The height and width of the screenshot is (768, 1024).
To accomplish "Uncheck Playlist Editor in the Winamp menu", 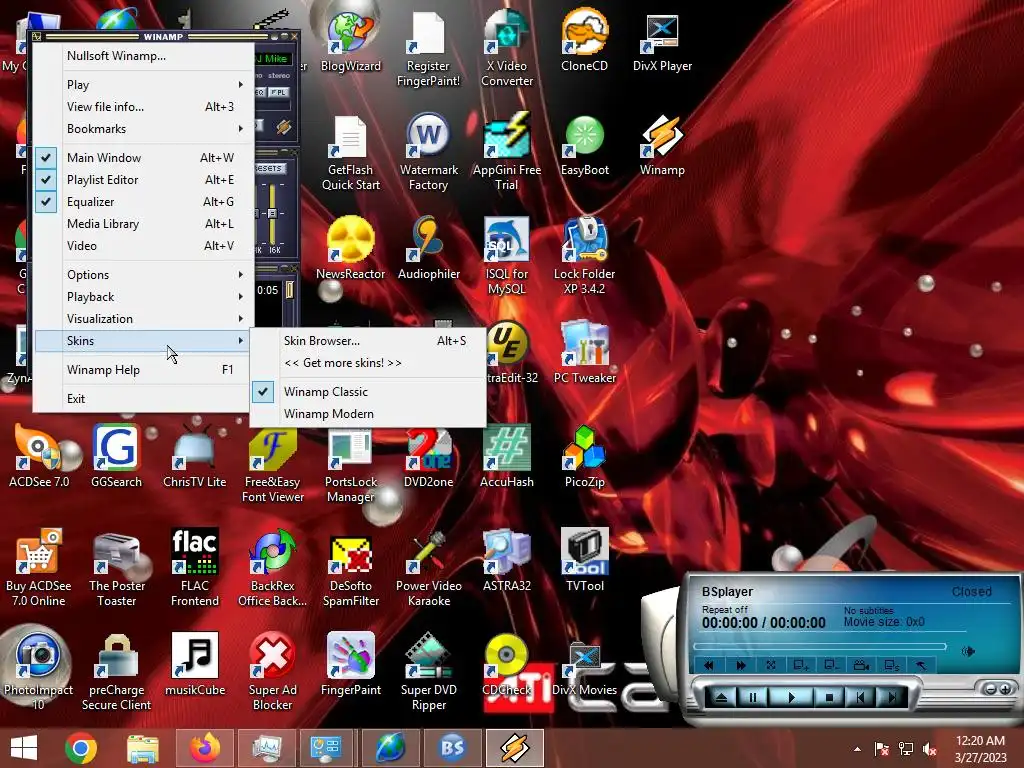I will (141, 180).
